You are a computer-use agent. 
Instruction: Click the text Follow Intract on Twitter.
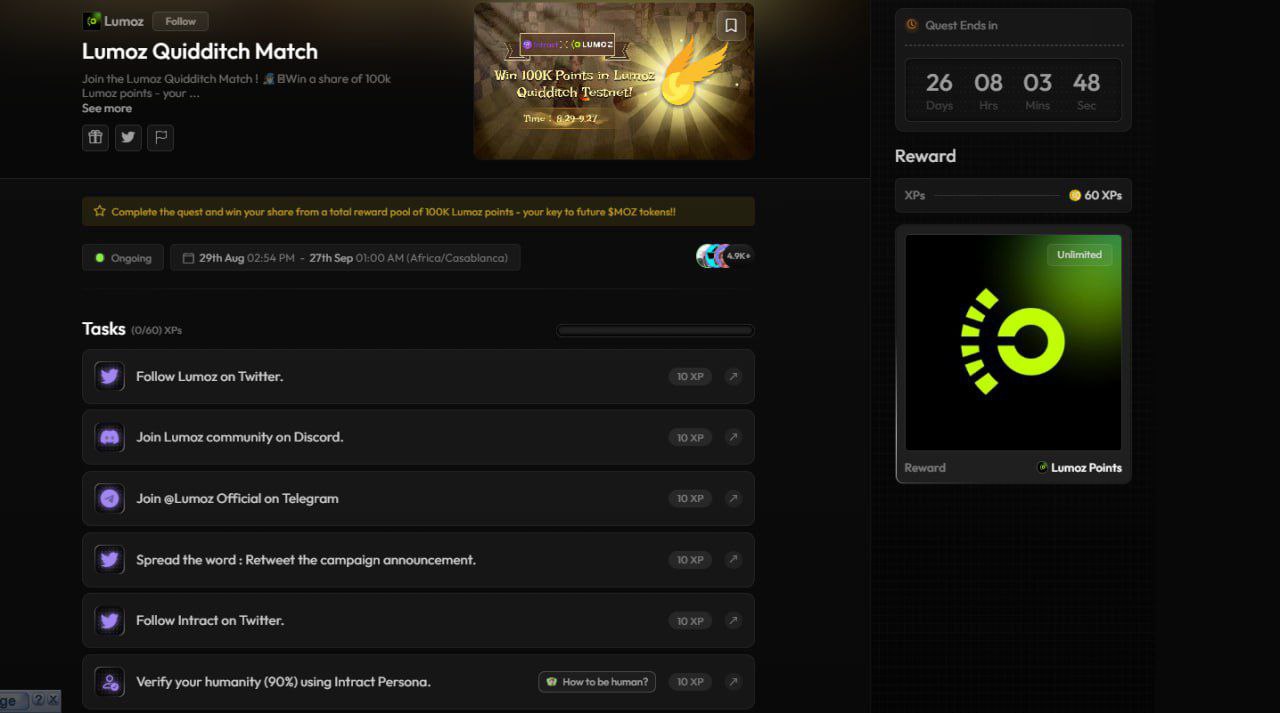point(210,621)
